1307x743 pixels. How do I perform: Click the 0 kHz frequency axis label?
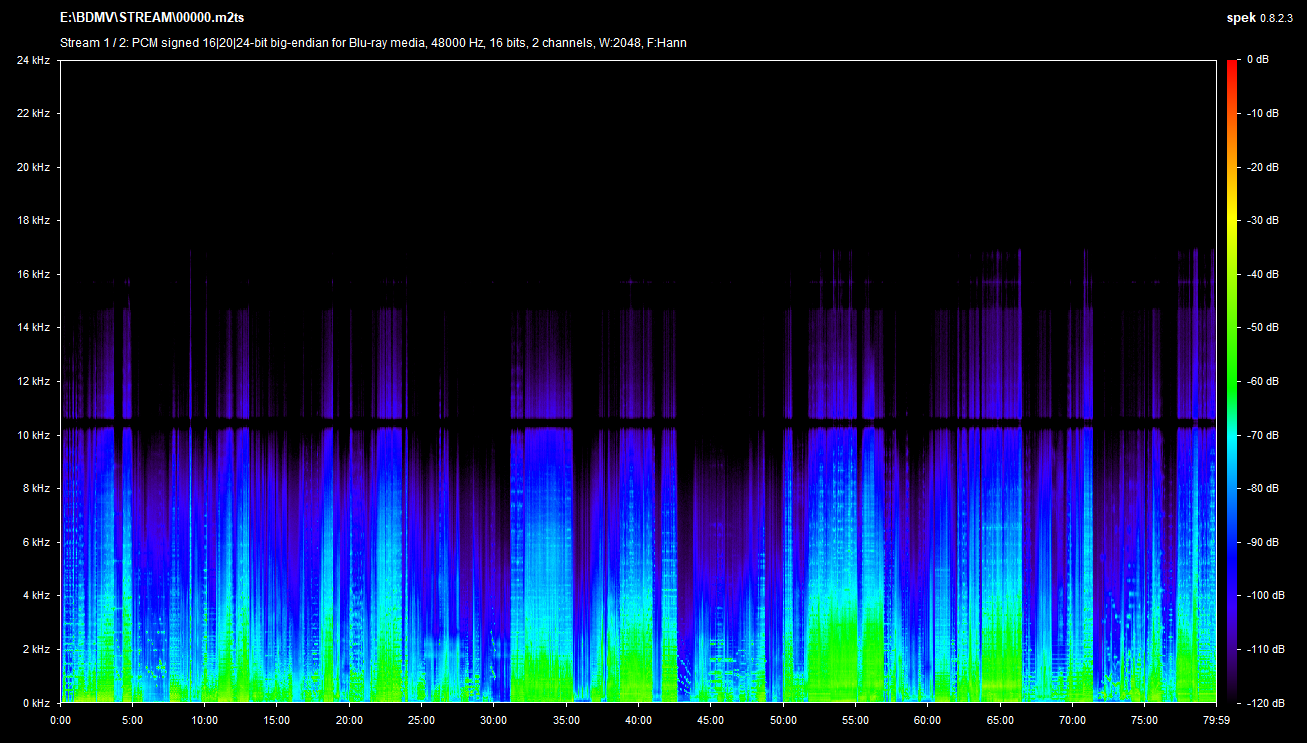tap(36, 703)
